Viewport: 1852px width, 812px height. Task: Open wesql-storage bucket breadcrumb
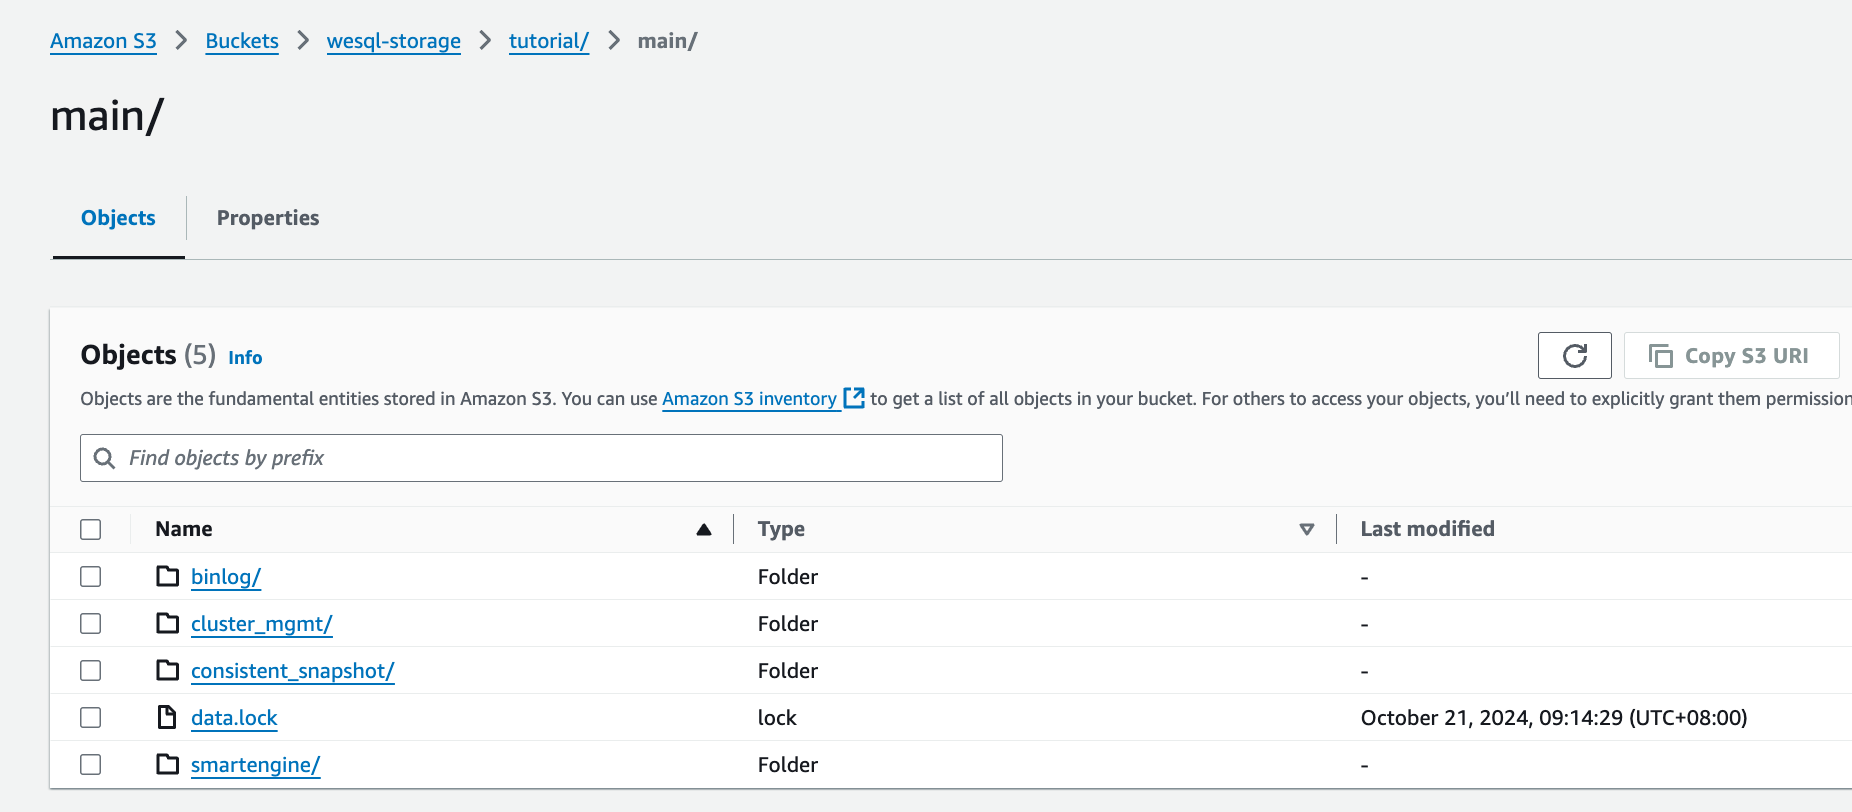coord(394,41)
